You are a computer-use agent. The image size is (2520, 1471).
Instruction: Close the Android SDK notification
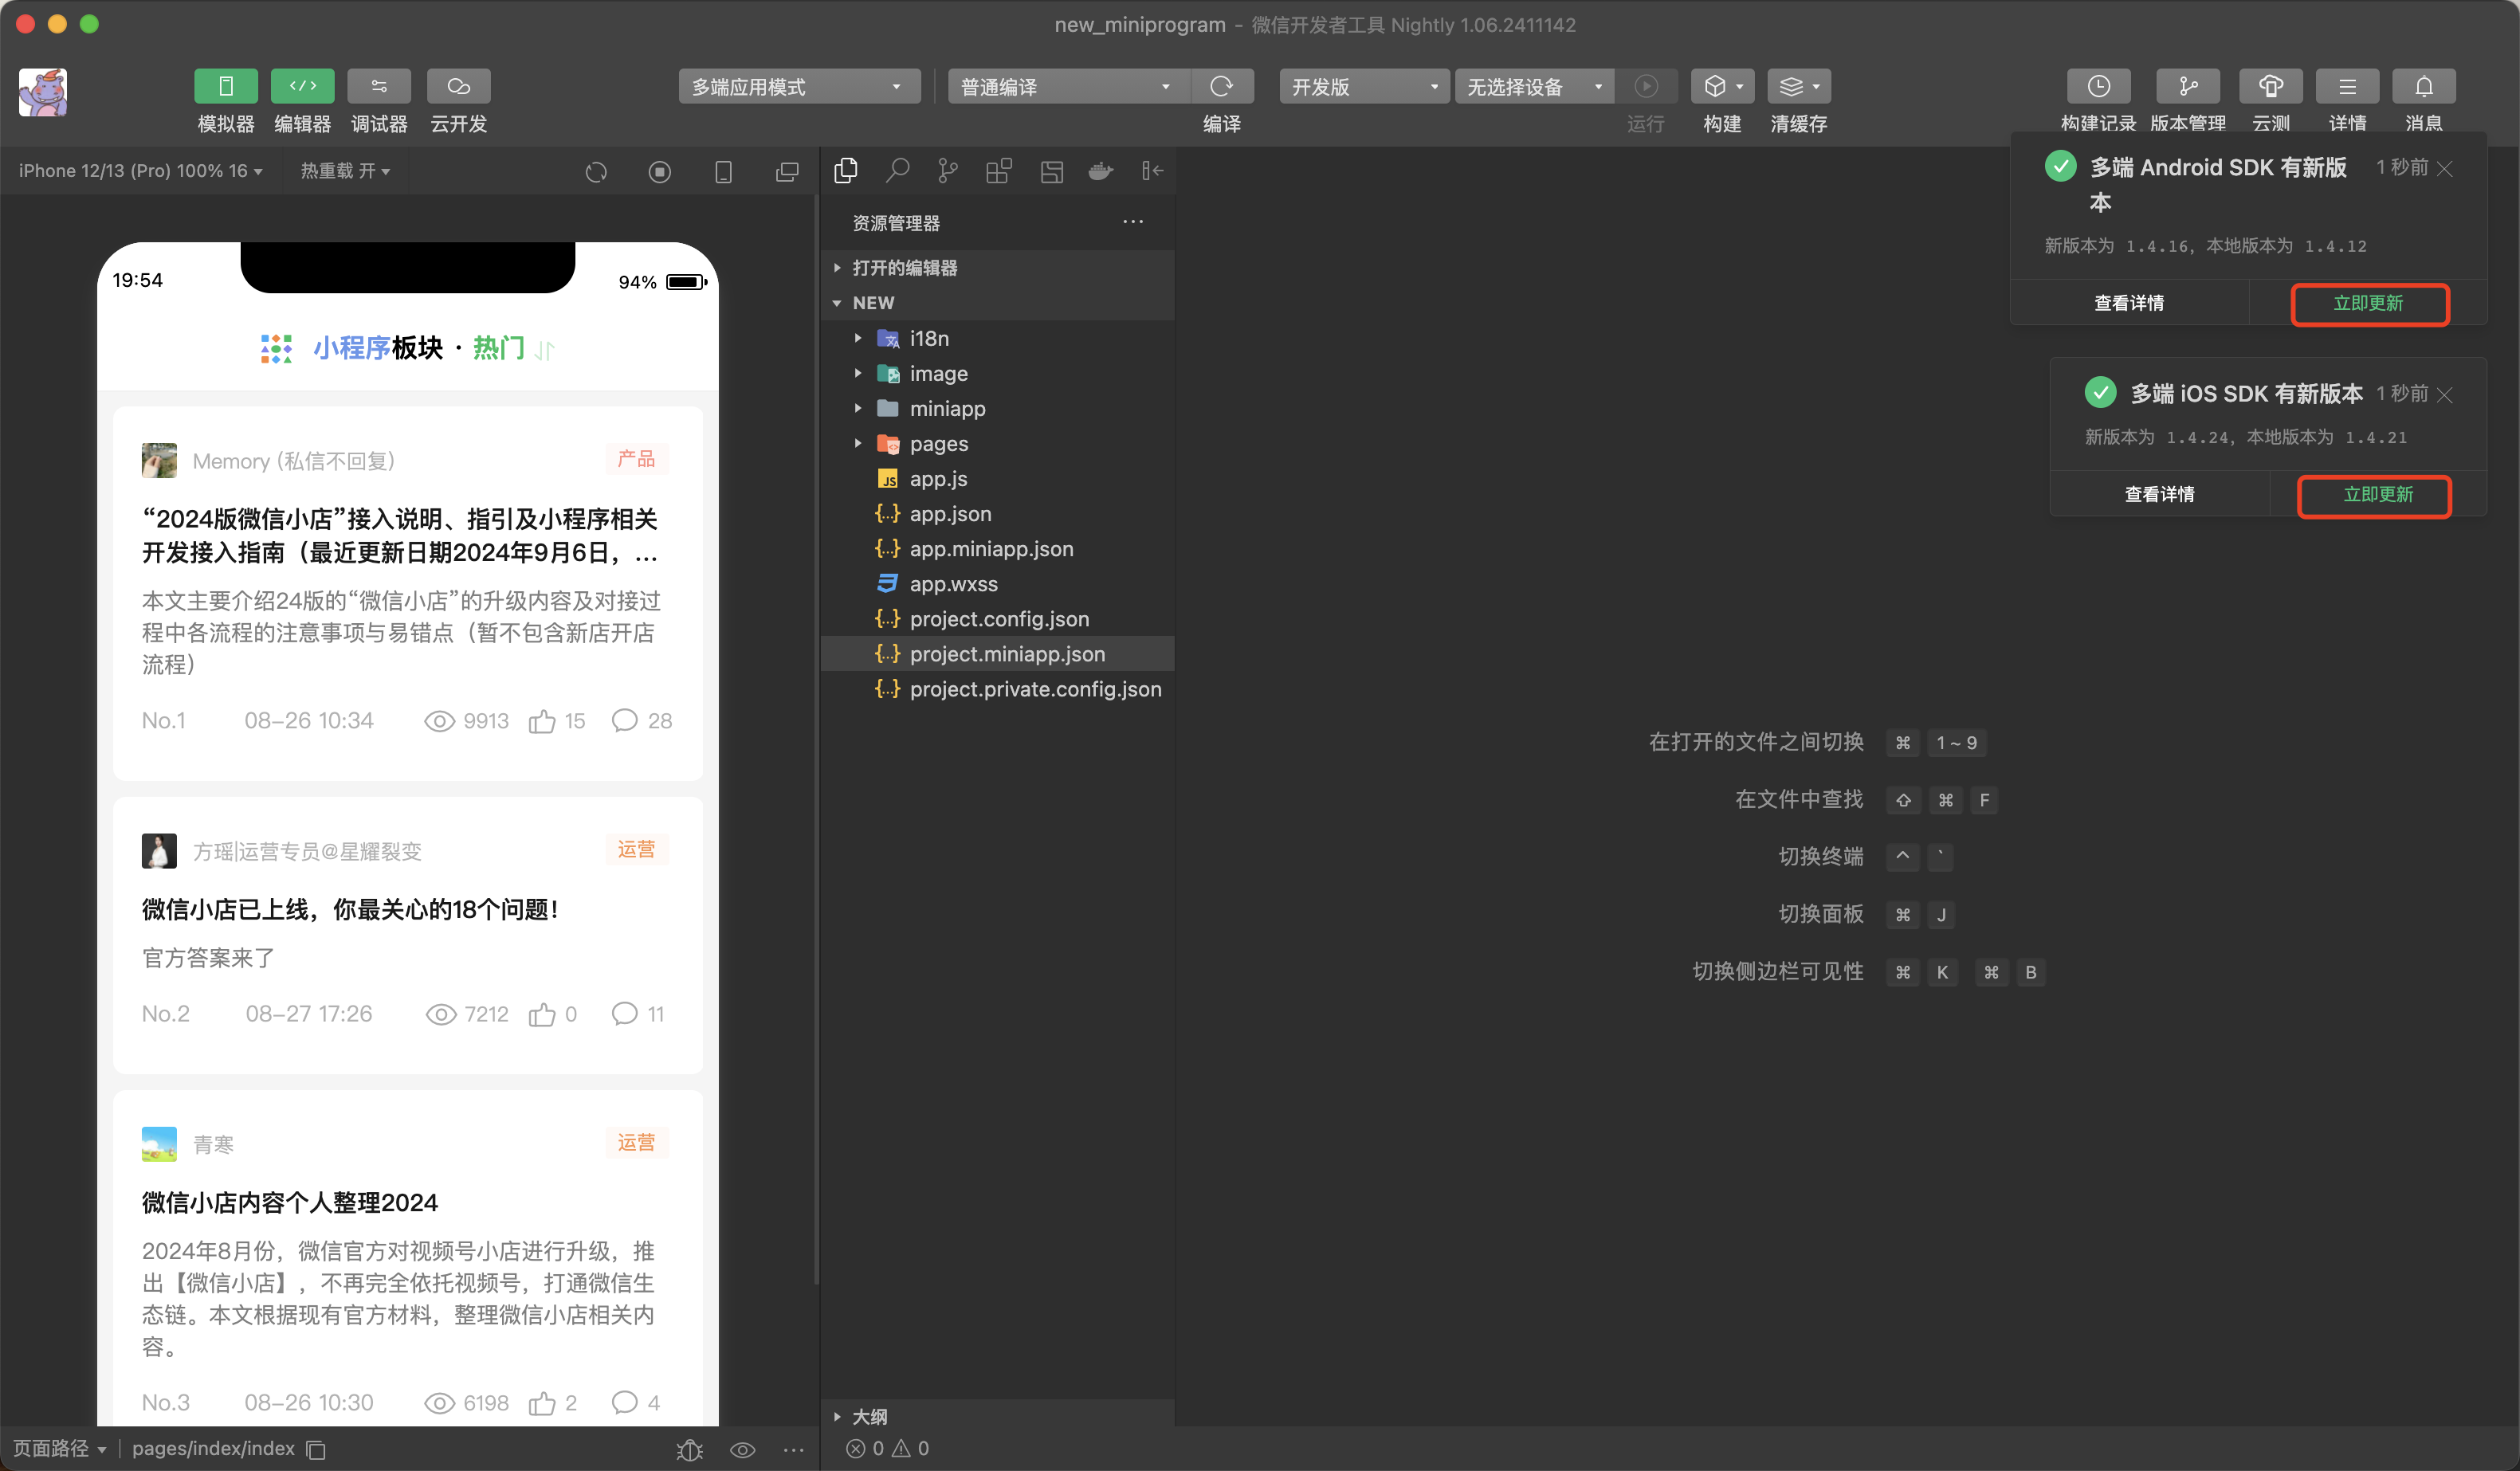(x=2445, y=168)
